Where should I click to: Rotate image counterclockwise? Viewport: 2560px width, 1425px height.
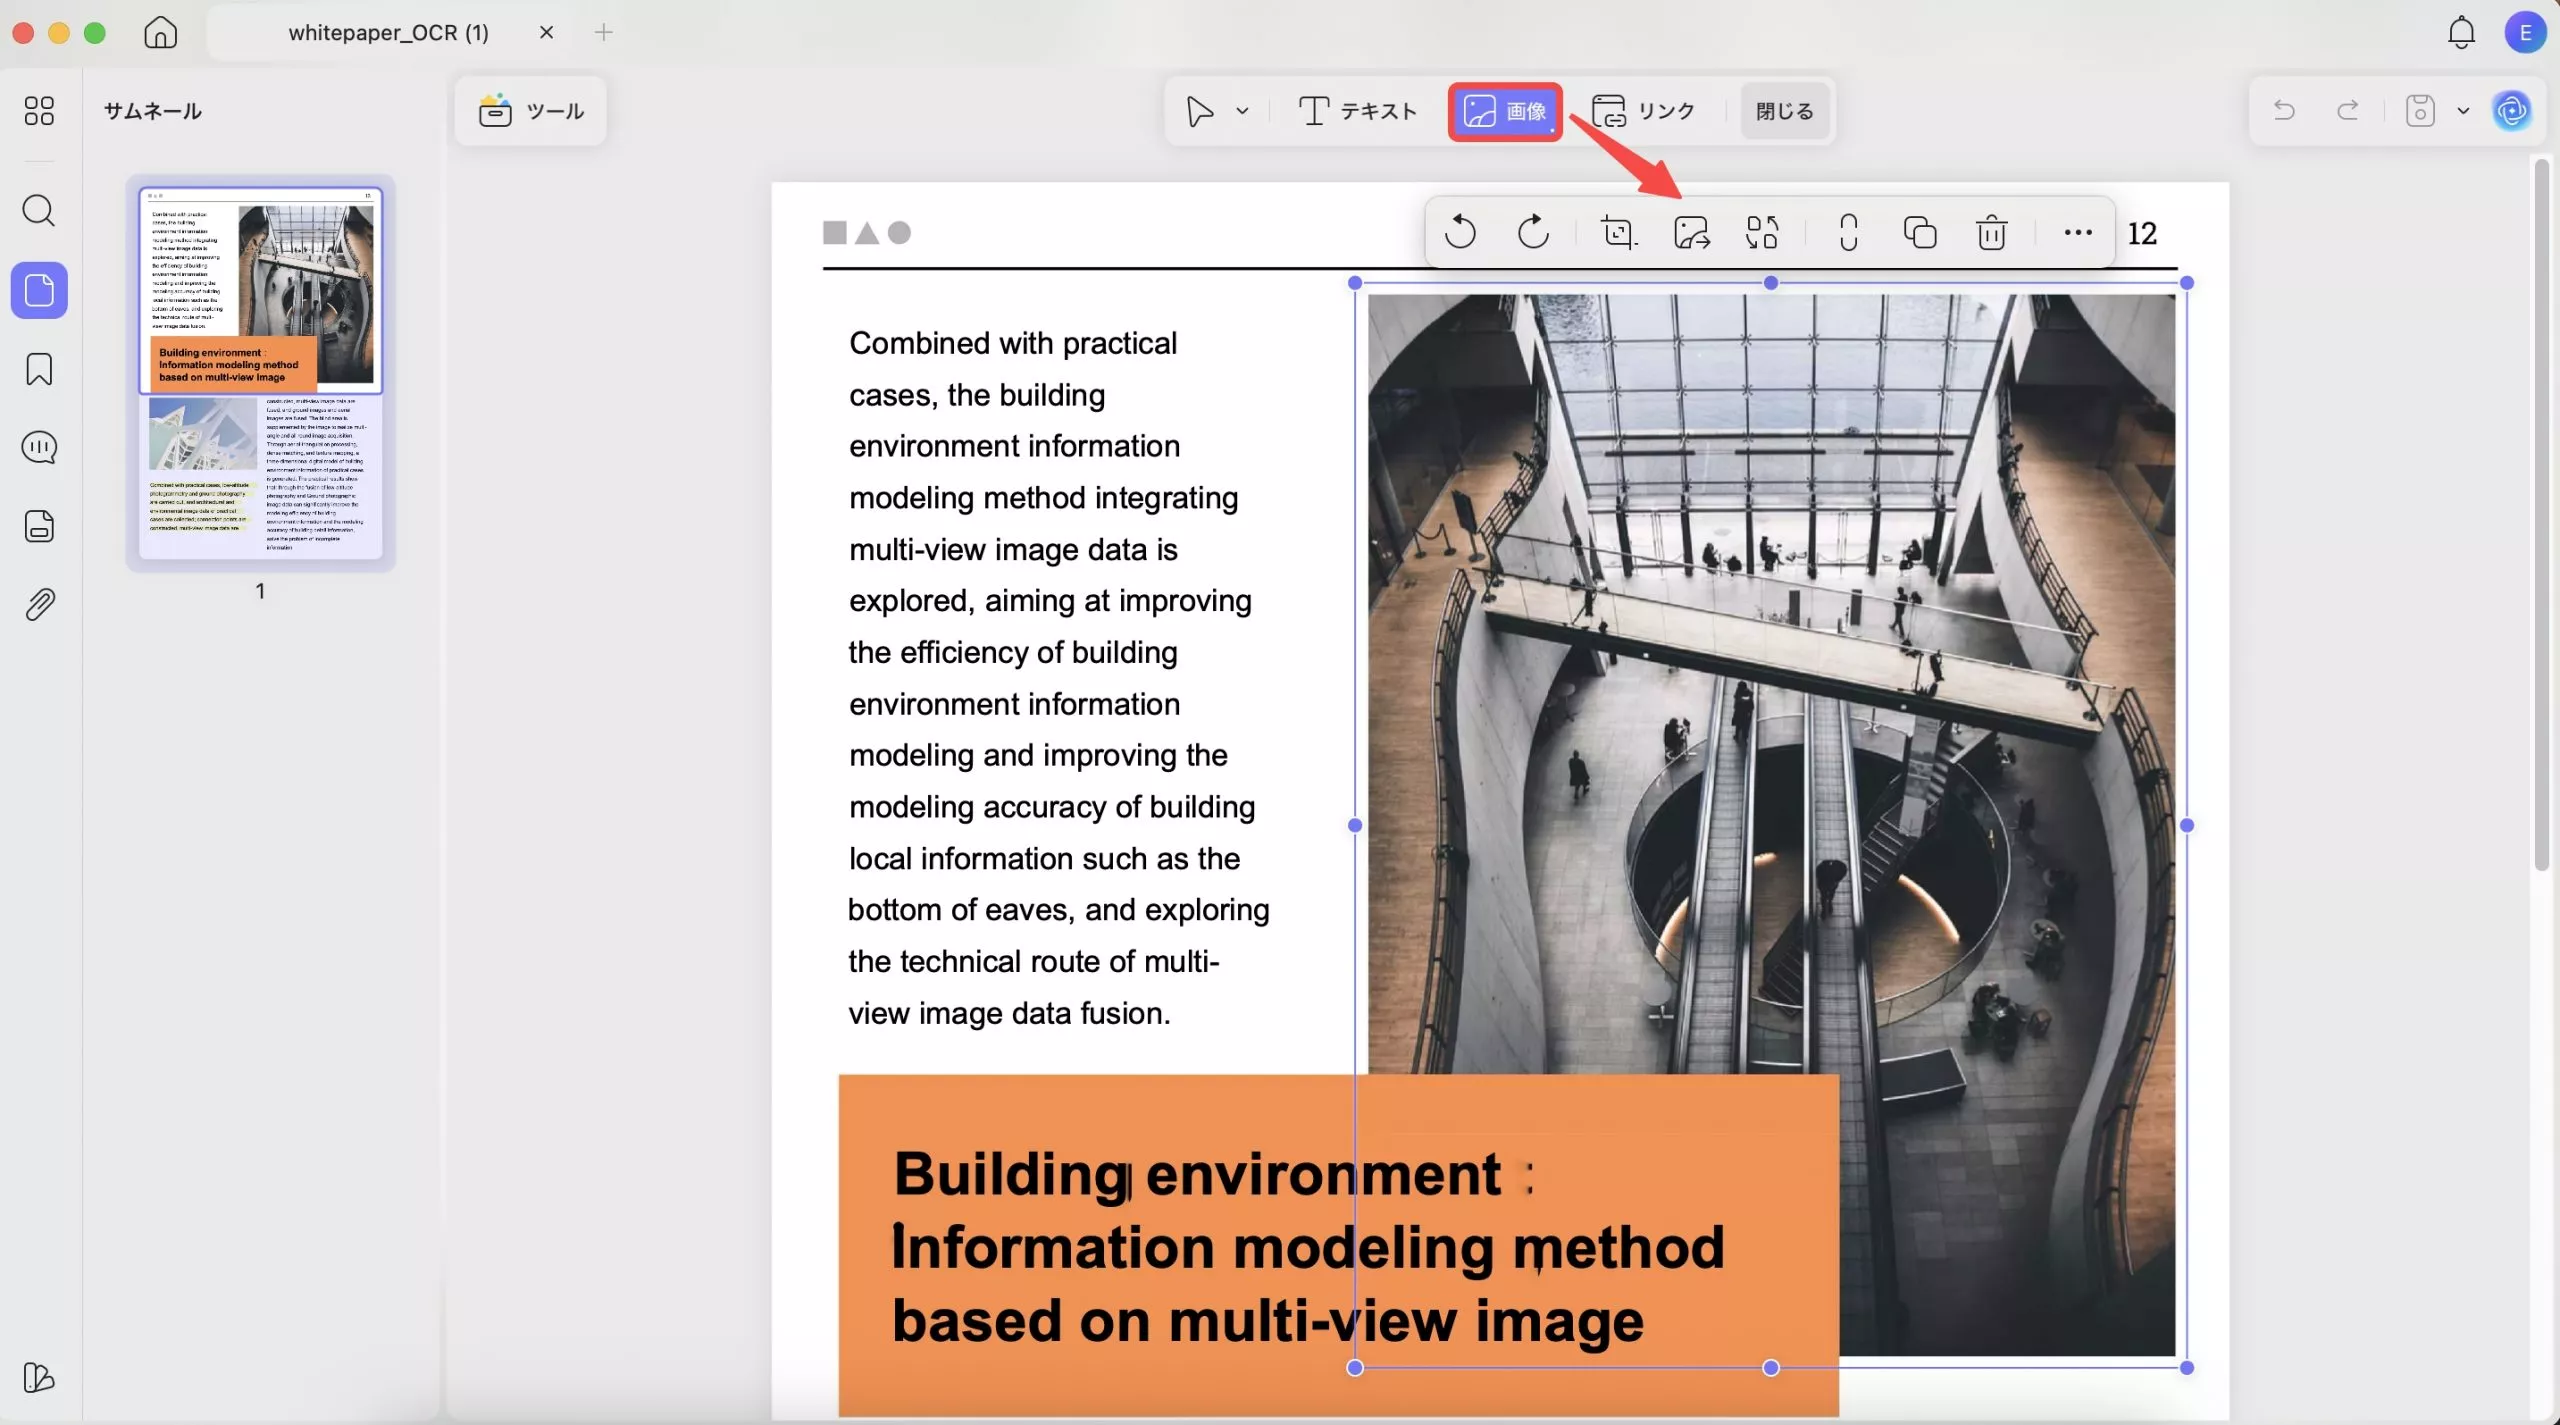click(1460, 233)
